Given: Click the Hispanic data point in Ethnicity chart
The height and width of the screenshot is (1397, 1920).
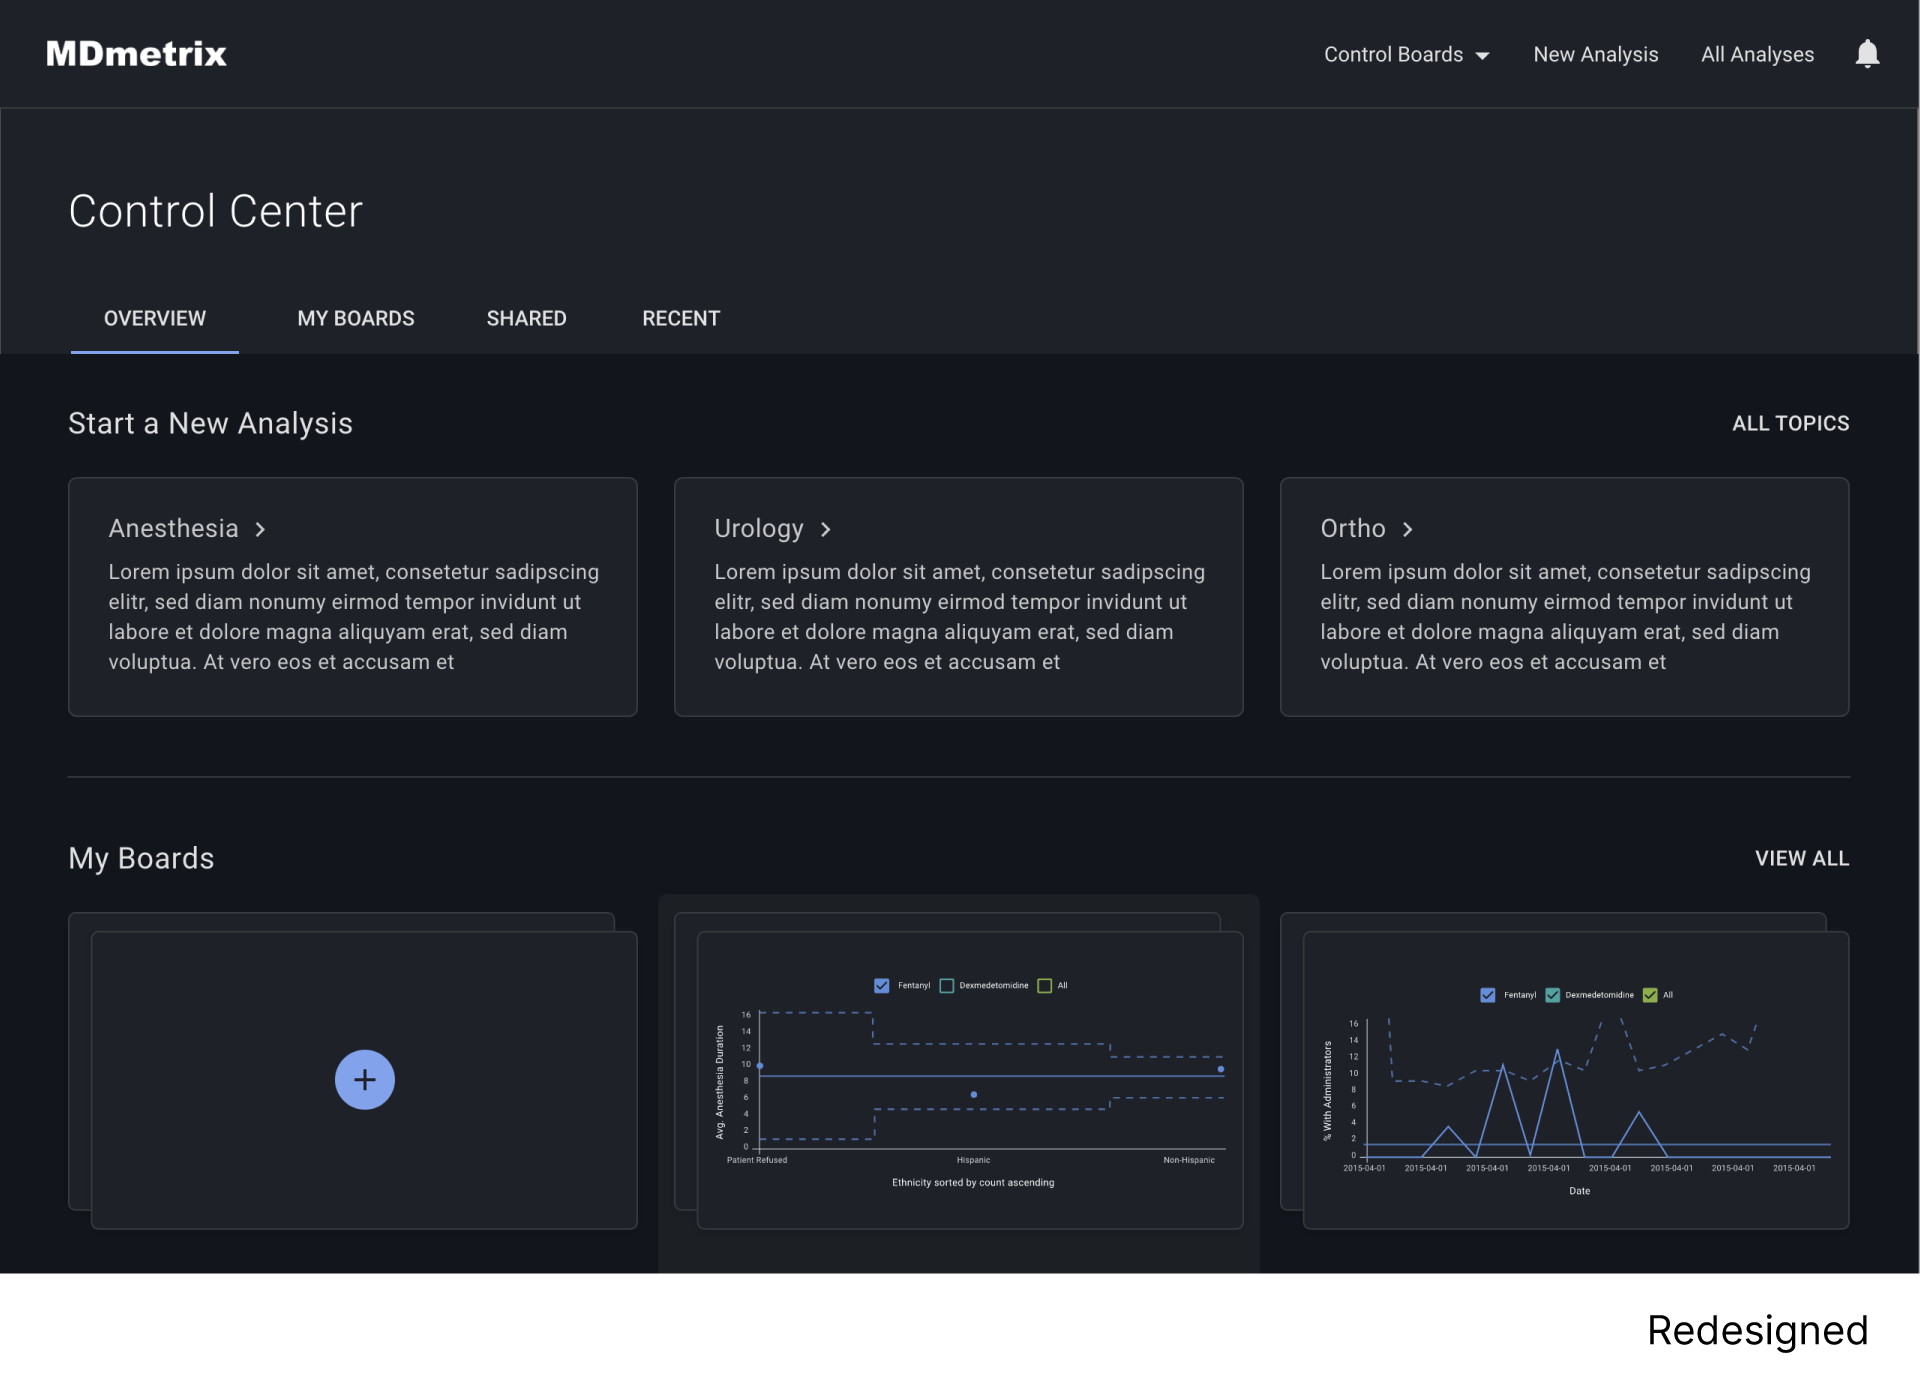Looking at the screenshot, I should 974,1095.
